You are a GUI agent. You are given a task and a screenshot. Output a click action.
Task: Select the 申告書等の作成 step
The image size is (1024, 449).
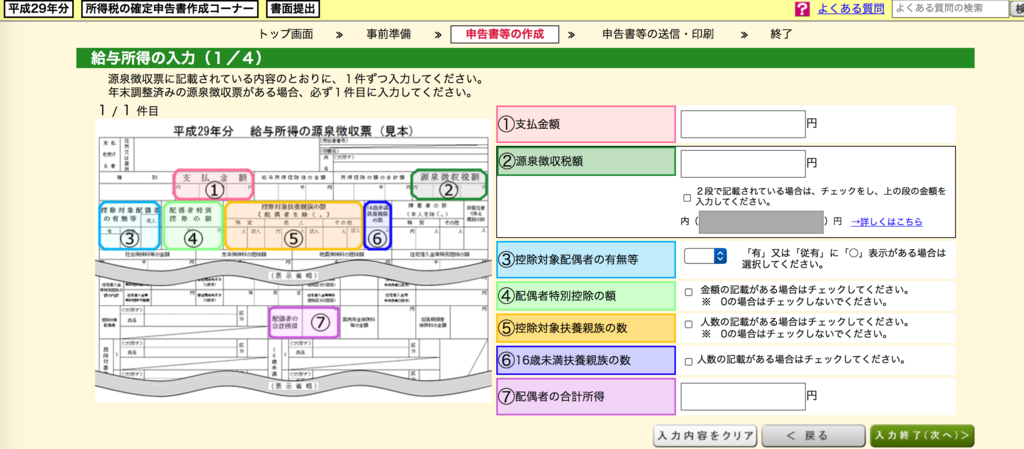point(505,35)
